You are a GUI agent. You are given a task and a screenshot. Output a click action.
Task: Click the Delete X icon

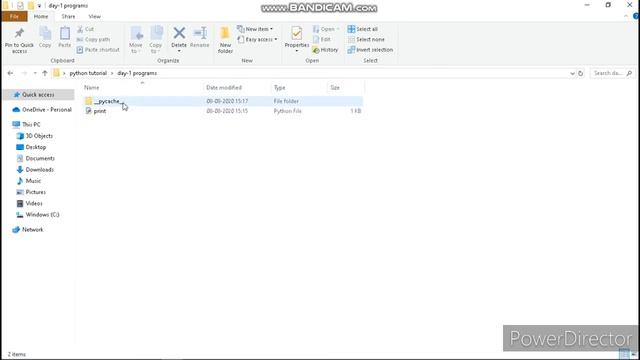point(179,33)
